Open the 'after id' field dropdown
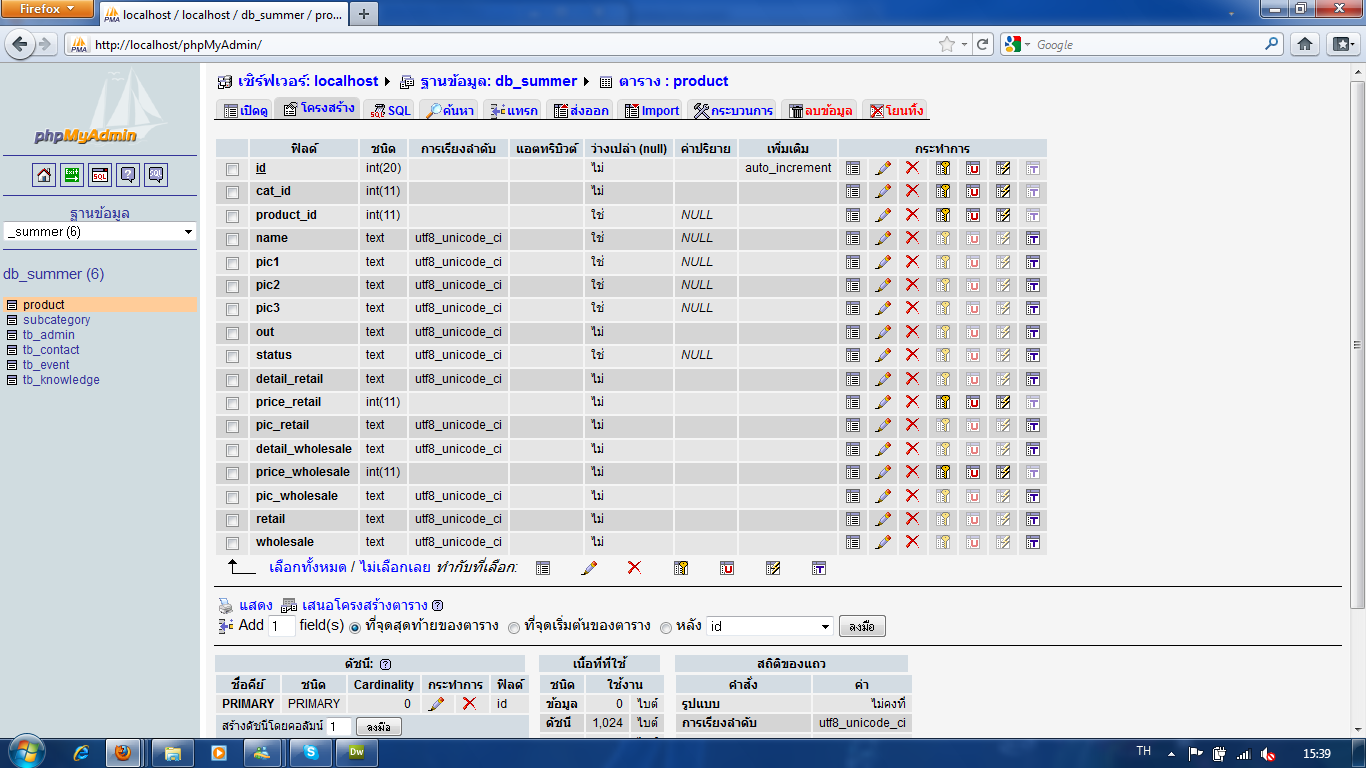This screenshot has width=1366, height=768. click(769, 627)
